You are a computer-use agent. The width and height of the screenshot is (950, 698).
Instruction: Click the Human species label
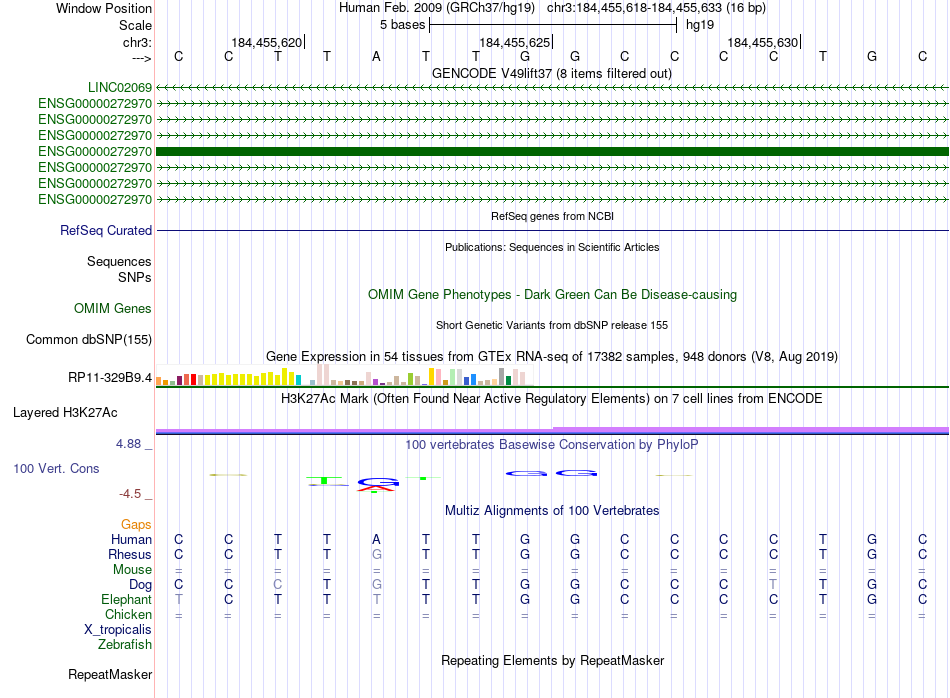[x=131, y=539]
